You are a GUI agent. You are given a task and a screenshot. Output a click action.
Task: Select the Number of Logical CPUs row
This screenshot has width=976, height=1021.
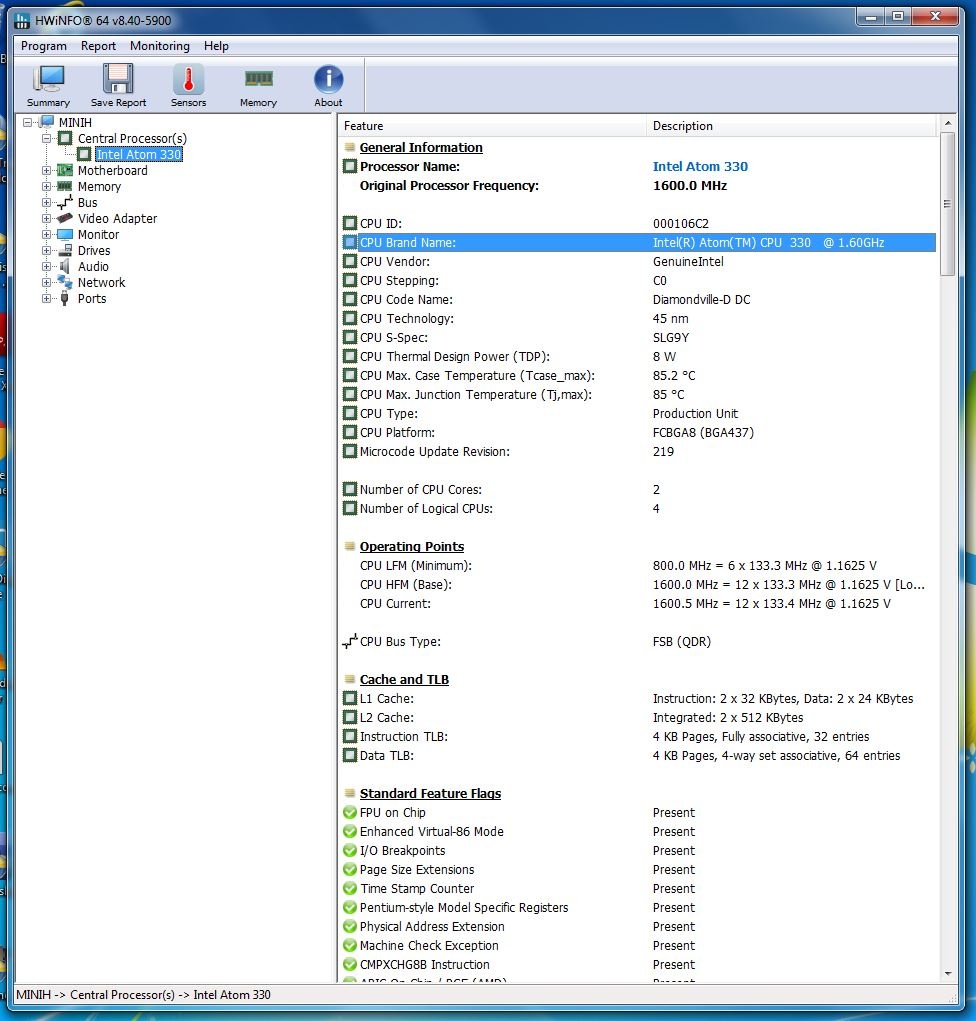click(638, 509)
